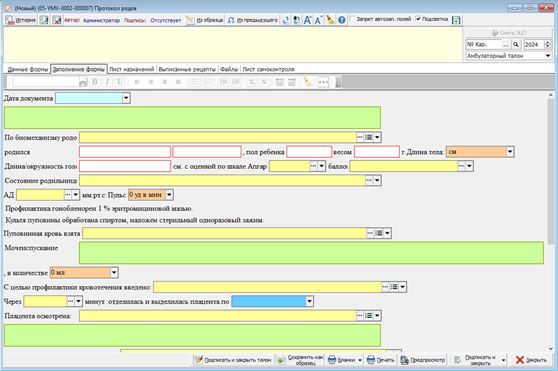Expand the Дата документа dropdown
This screenshot has height=371, width=558.
[126, 98]
